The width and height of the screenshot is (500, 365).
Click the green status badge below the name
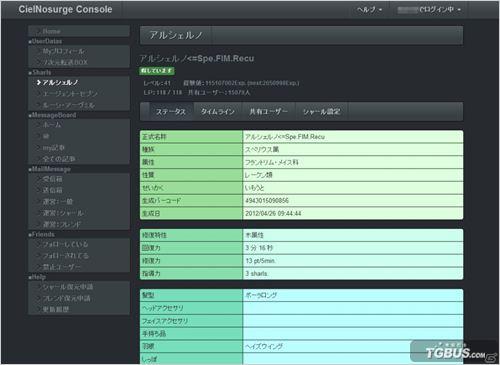(157, 70)
